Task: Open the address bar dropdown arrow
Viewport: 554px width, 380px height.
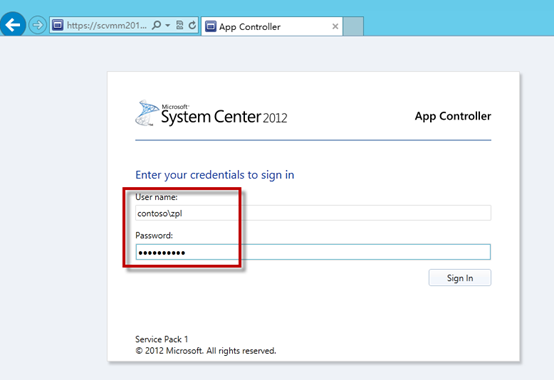Action: 168,25
